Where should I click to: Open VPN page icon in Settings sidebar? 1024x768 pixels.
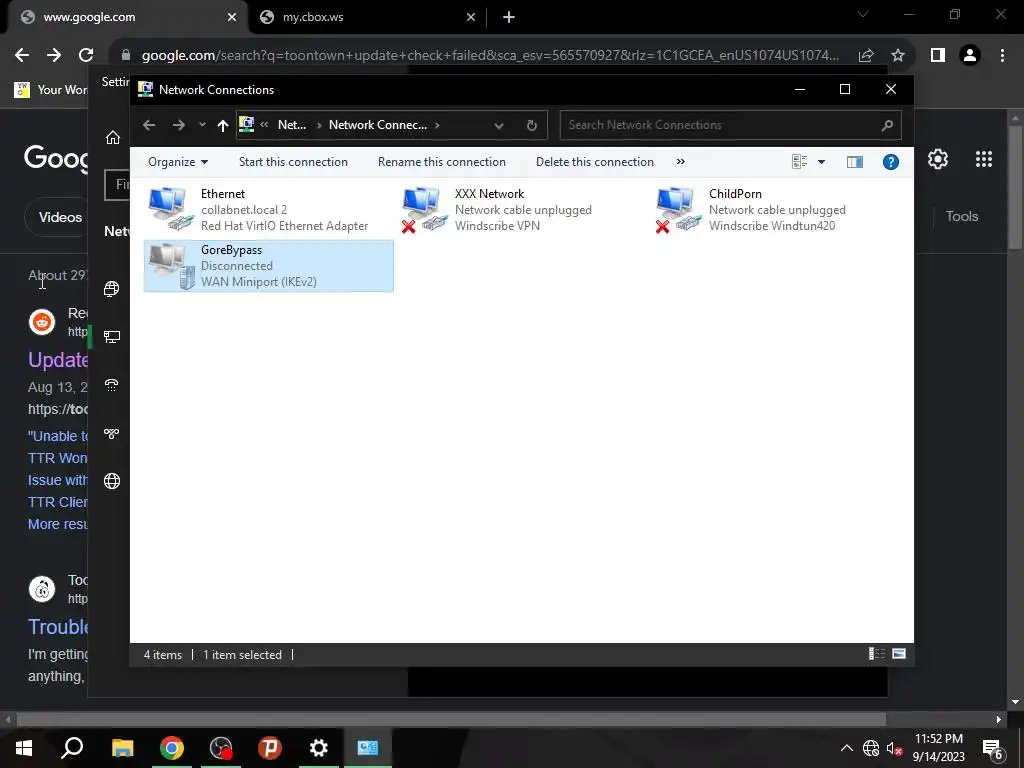click(112, 434)
